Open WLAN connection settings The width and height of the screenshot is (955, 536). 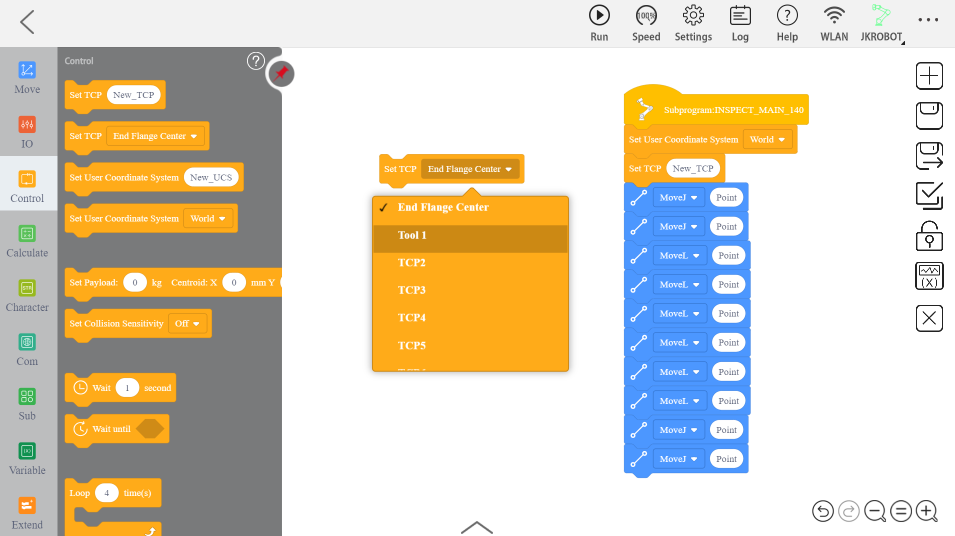(834, 23)
